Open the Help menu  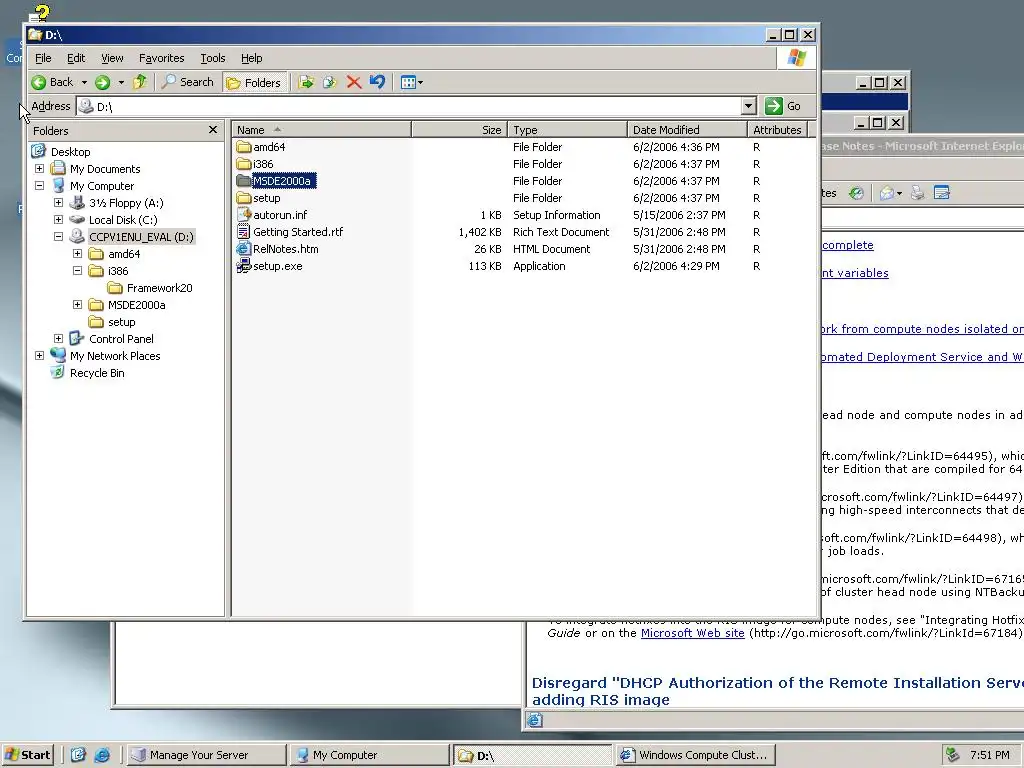251,58
